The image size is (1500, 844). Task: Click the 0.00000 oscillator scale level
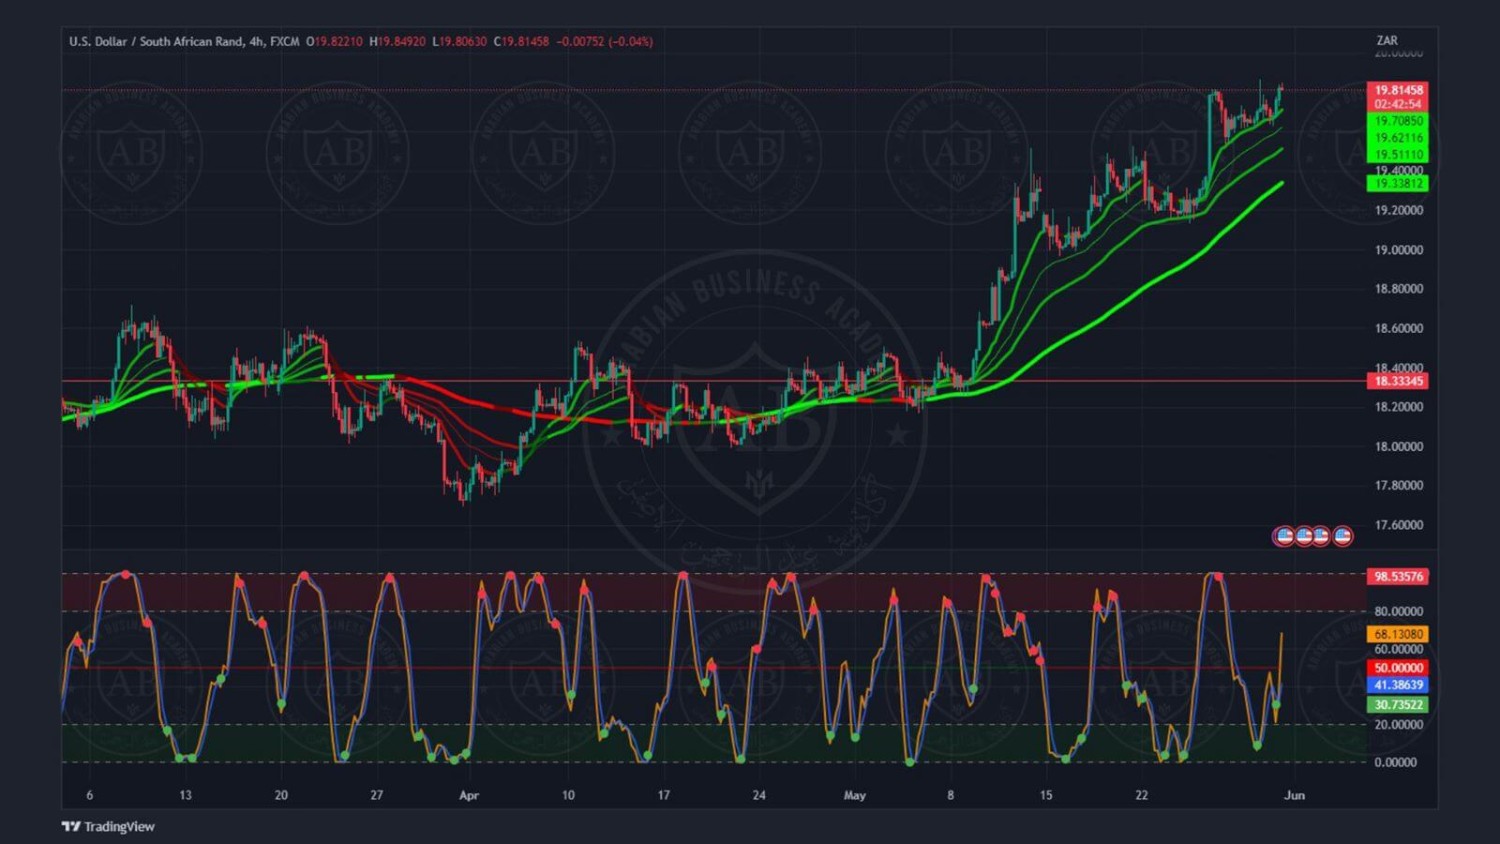click(1395, 762)
